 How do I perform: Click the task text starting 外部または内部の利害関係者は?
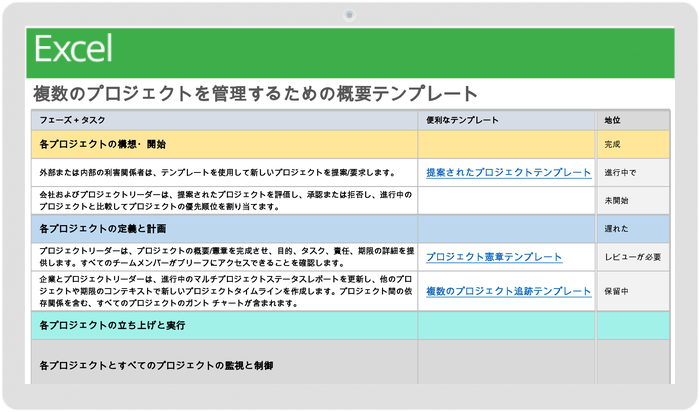[218, 173]
